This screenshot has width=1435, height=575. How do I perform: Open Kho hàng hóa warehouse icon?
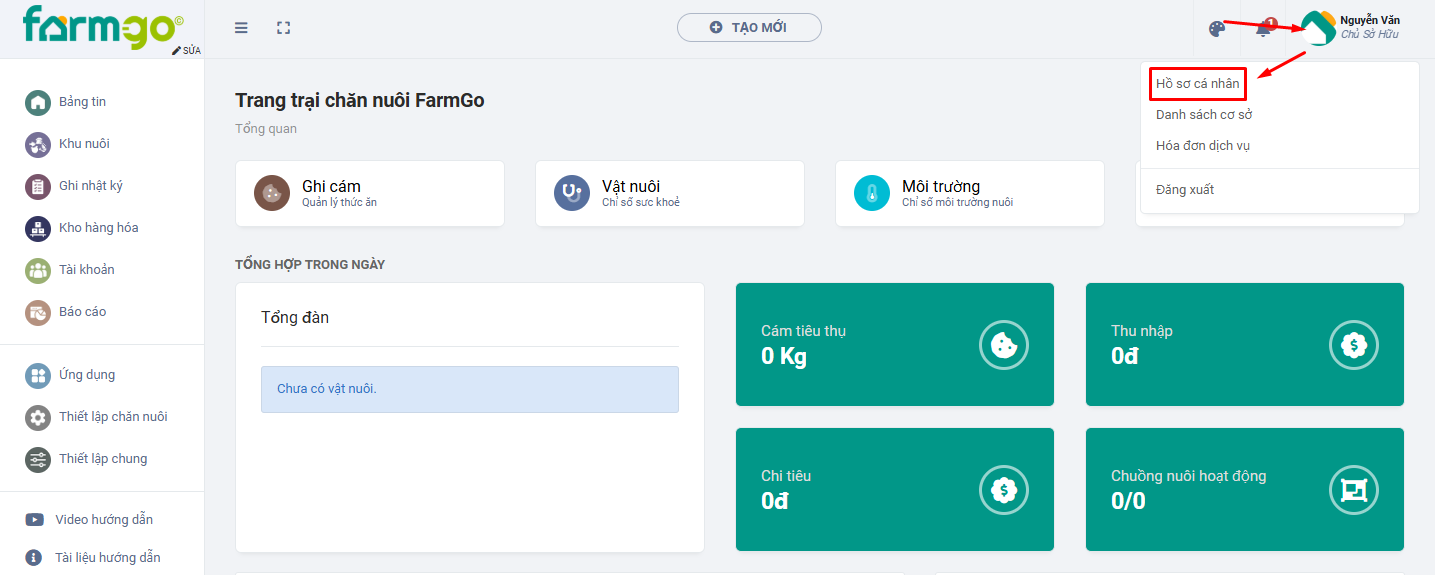coord(38,228)
